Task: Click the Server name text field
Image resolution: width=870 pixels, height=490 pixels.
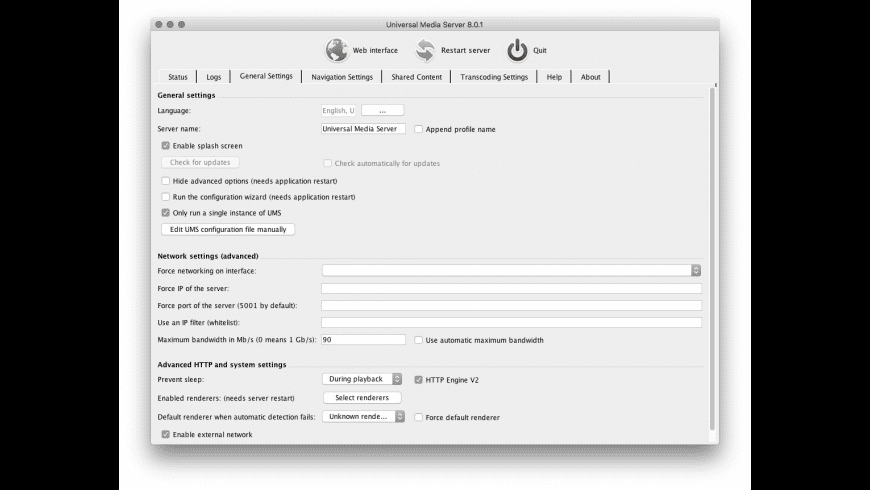Action: [363, 129]
